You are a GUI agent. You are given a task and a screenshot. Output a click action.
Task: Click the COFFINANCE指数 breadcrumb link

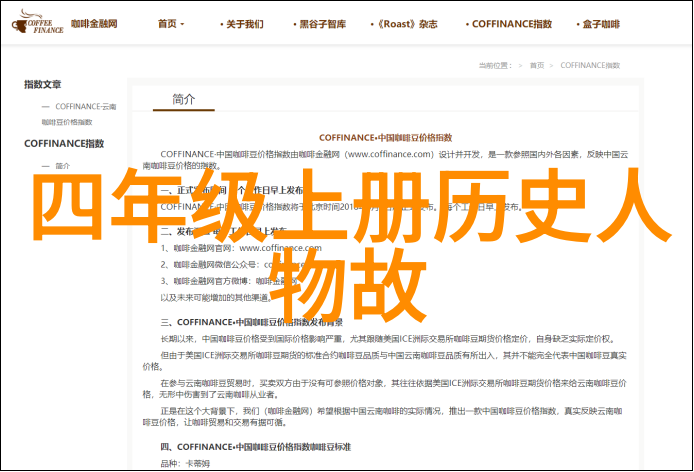point(590,66)
